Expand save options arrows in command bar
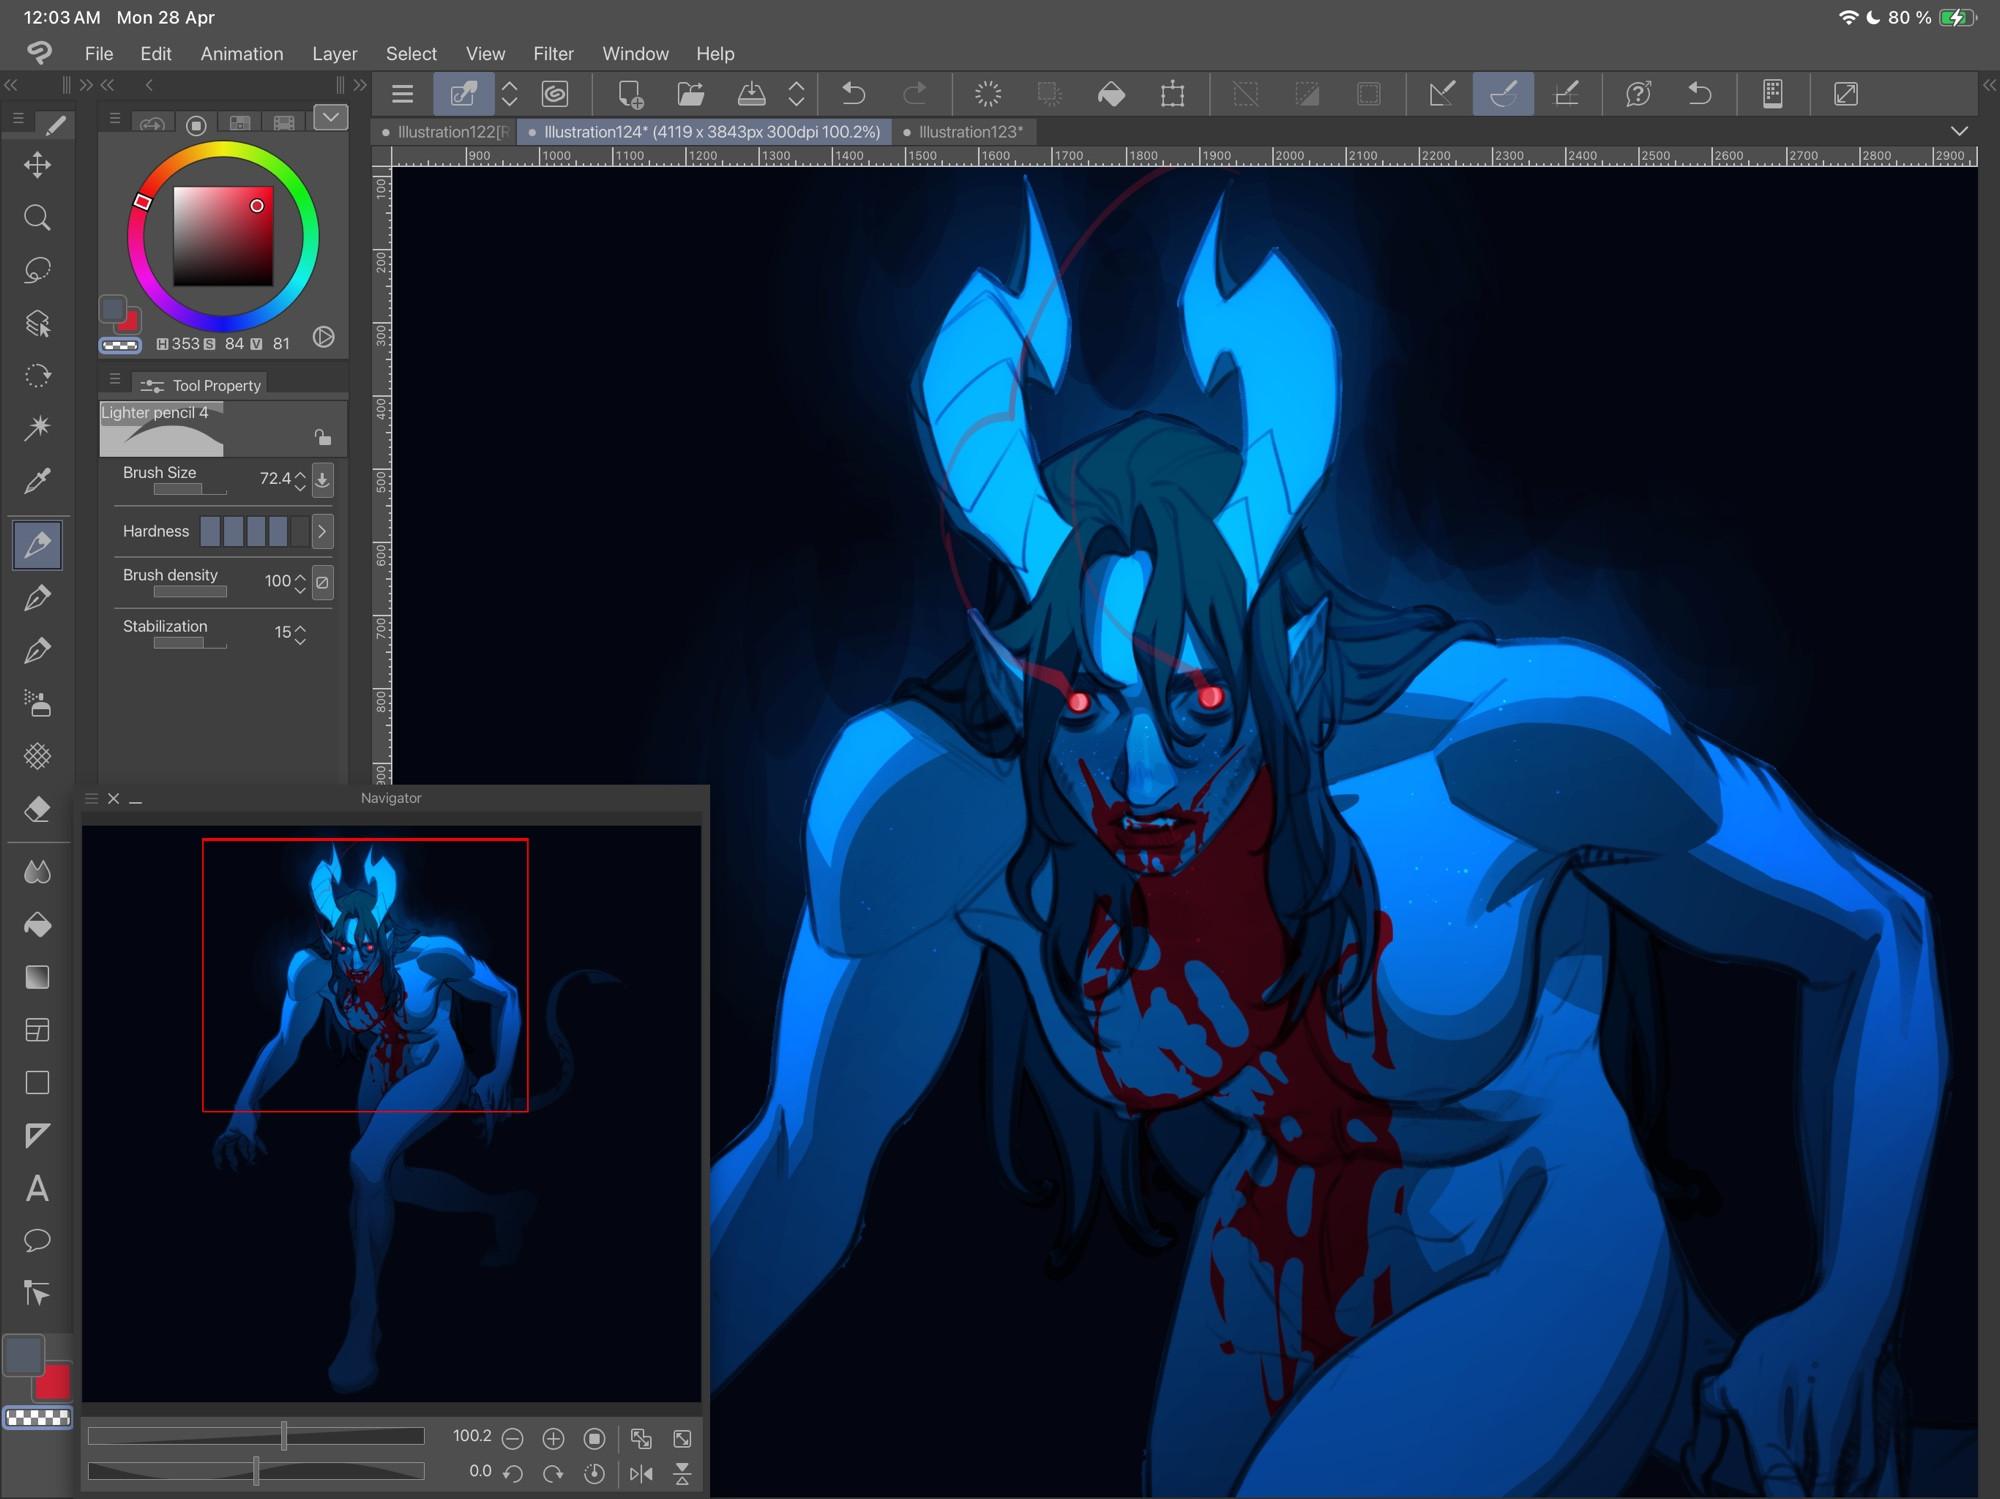Image resolution: width=2000 pixels, height=1499 pixels. 796,94
